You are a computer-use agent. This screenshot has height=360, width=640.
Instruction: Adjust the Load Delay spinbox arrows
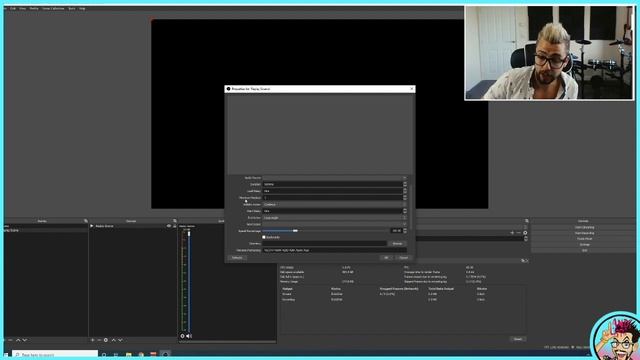point(405,191)
